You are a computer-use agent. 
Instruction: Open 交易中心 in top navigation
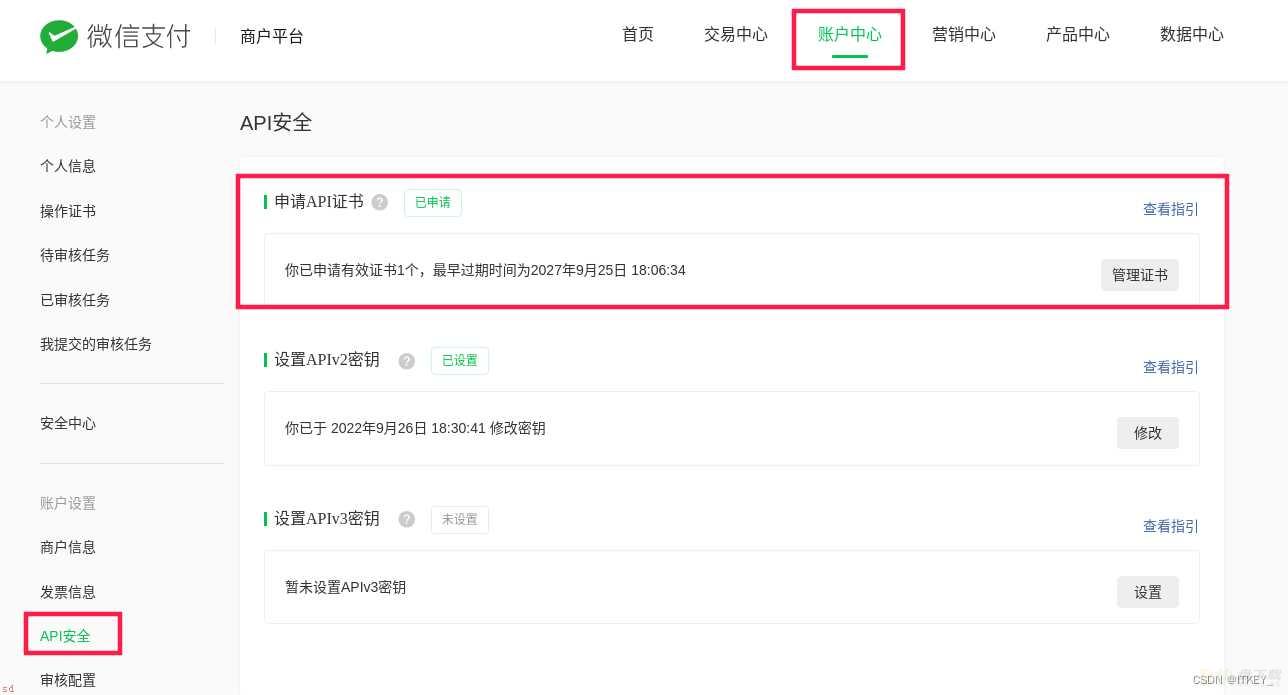pyautogui.click(x=736, y=34)
